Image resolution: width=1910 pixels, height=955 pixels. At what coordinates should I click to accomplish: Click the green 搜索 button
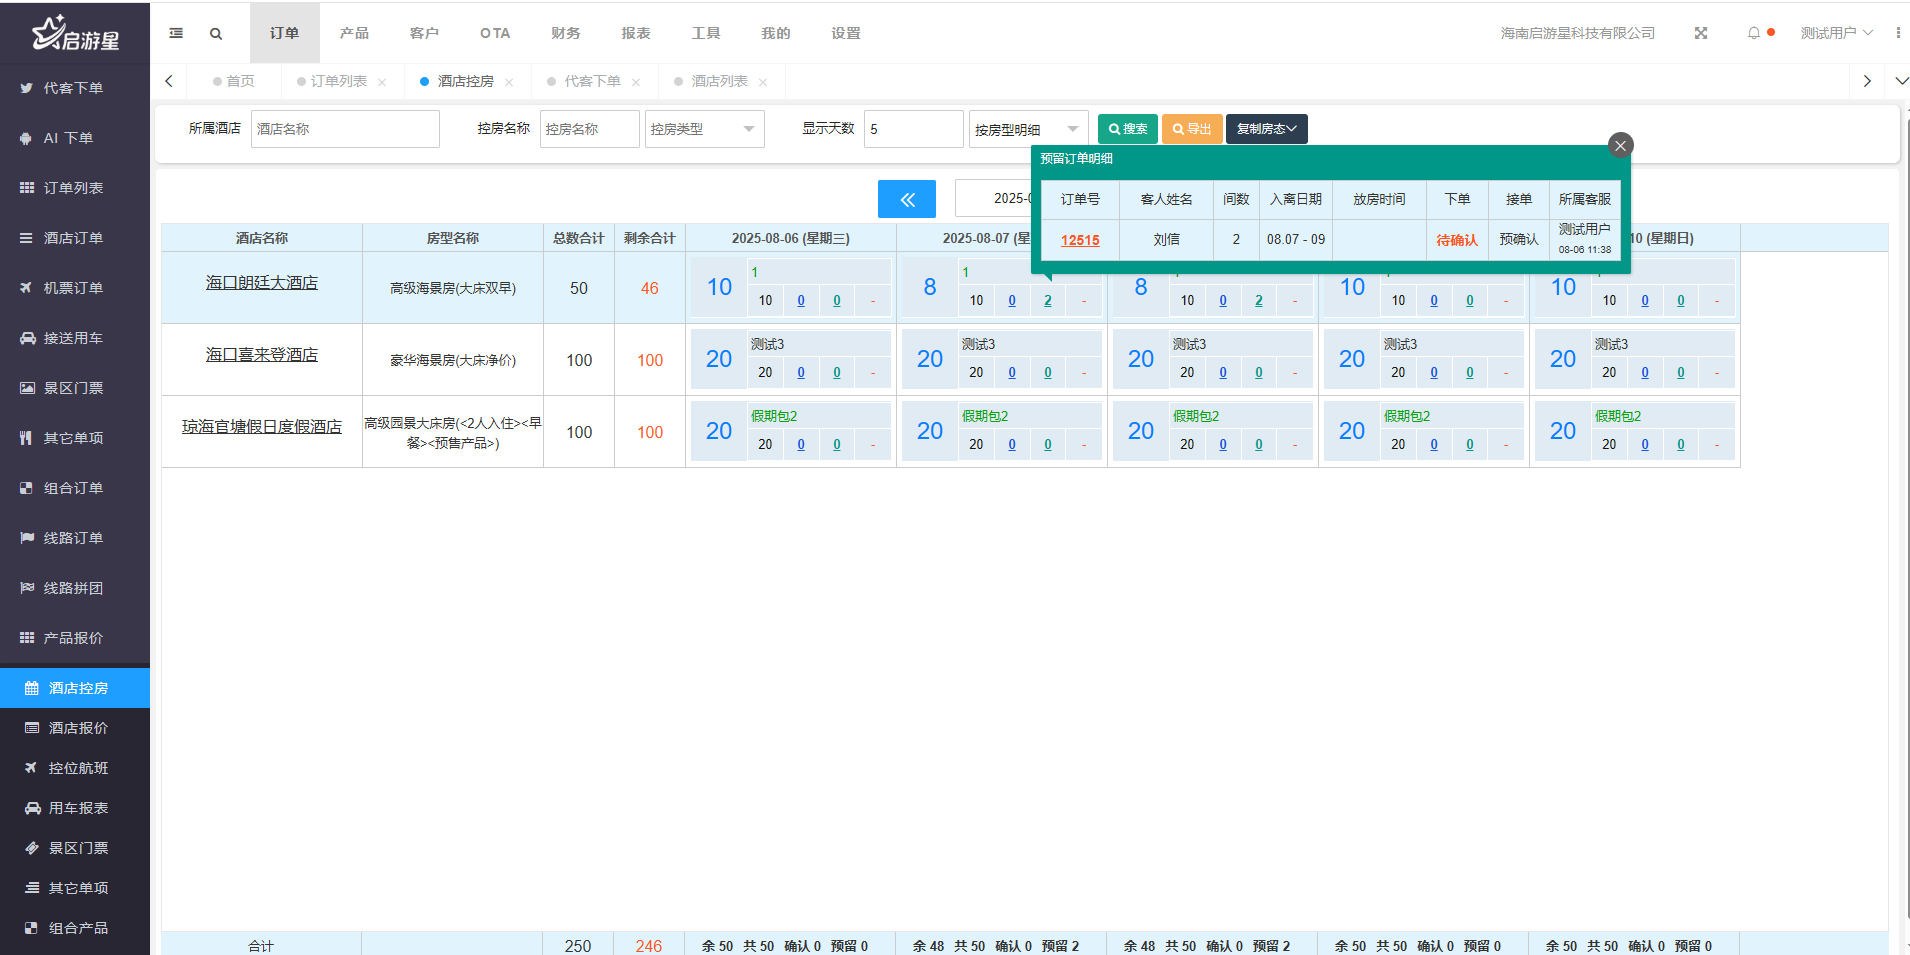tap(1127, 129)
